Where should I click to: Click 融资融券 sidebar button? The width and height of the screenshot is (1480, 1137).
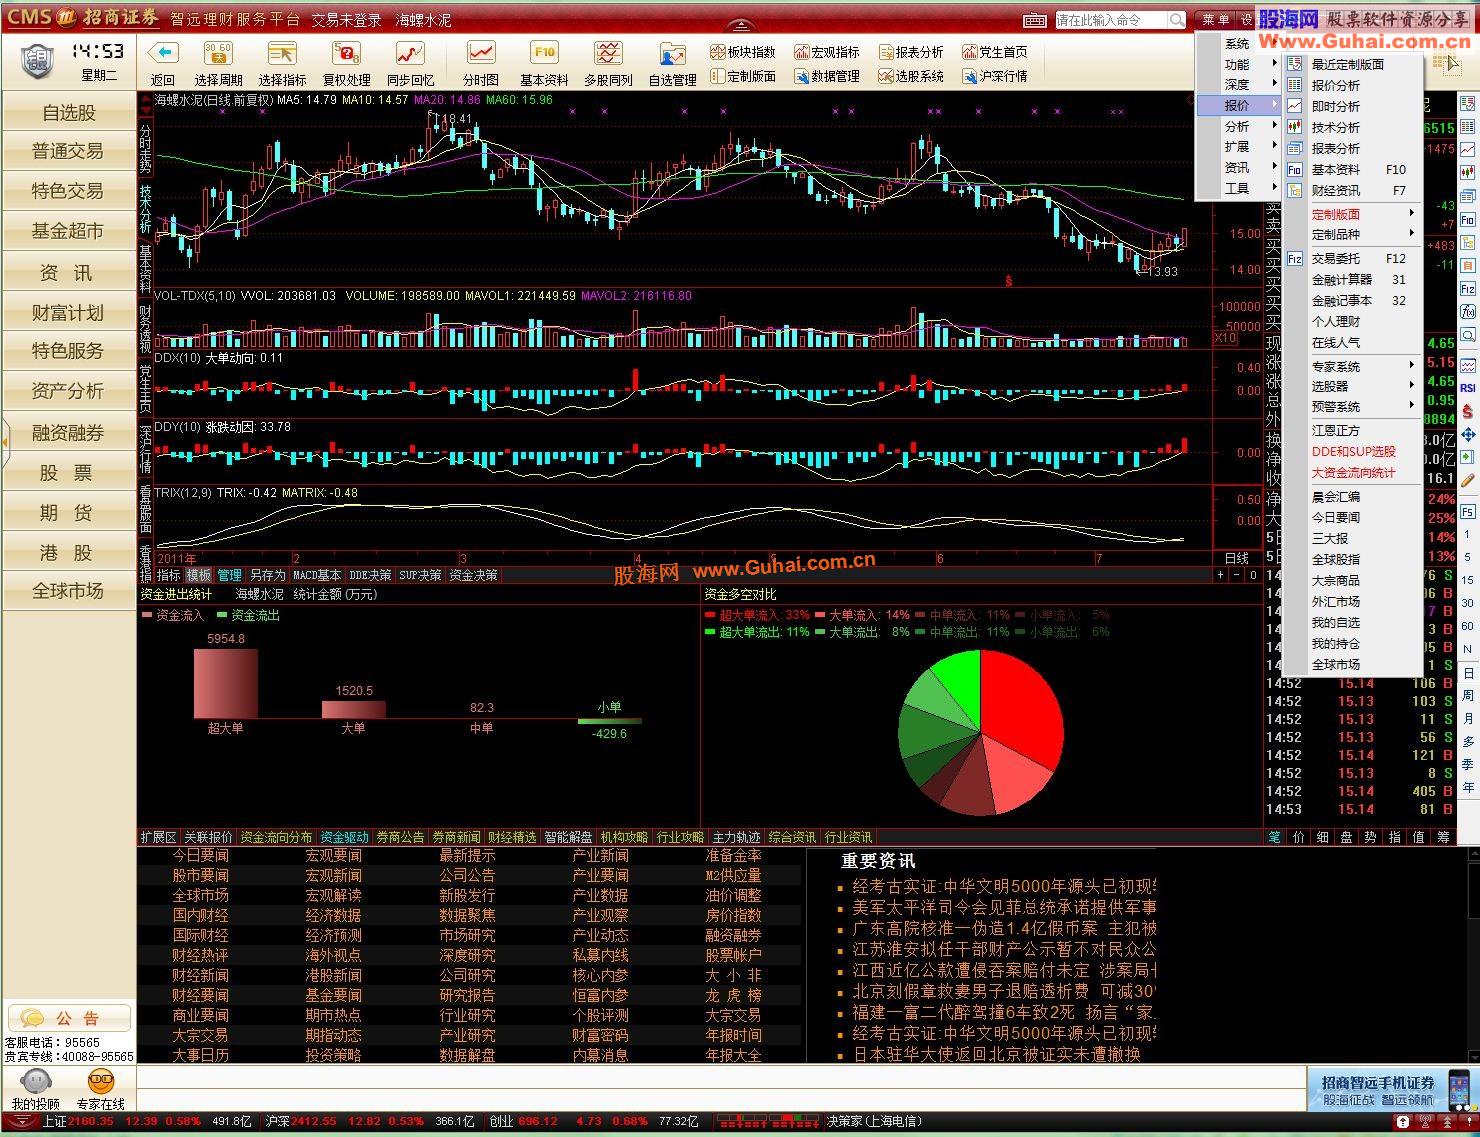point(68,433)
